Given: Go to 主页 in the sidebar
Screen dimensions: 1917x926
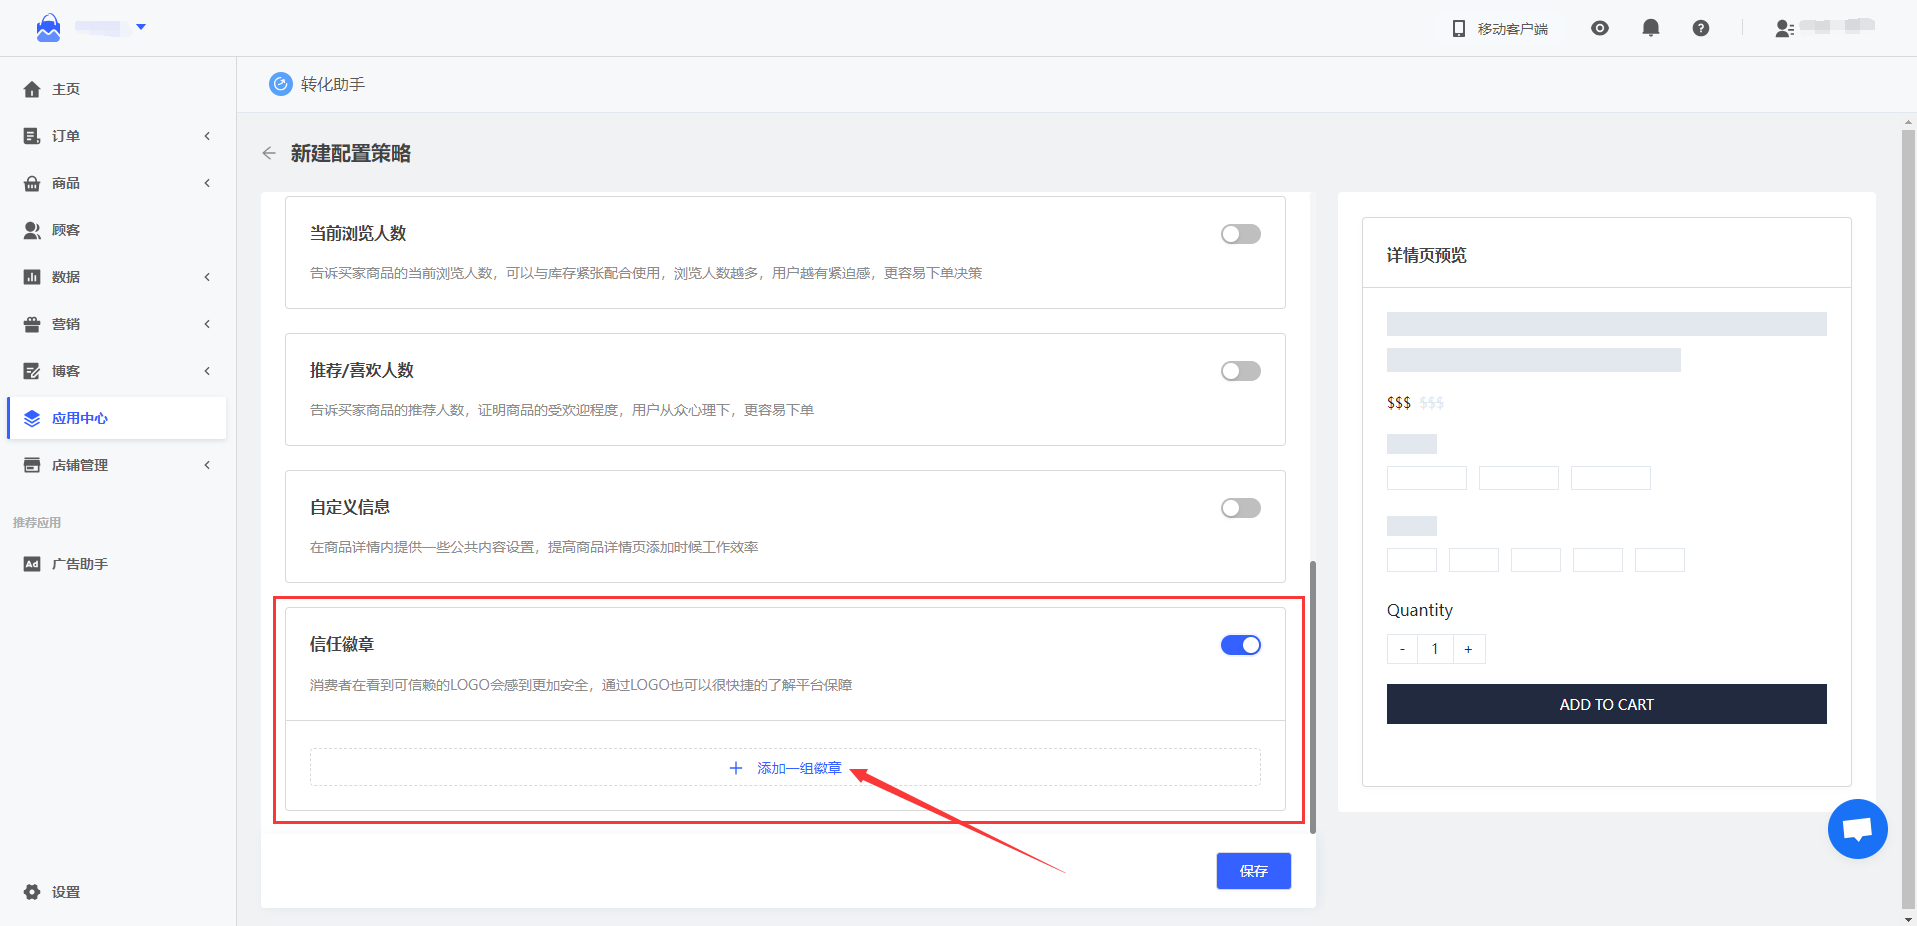Looking at the screenshot, I should [x=66, y=89].
